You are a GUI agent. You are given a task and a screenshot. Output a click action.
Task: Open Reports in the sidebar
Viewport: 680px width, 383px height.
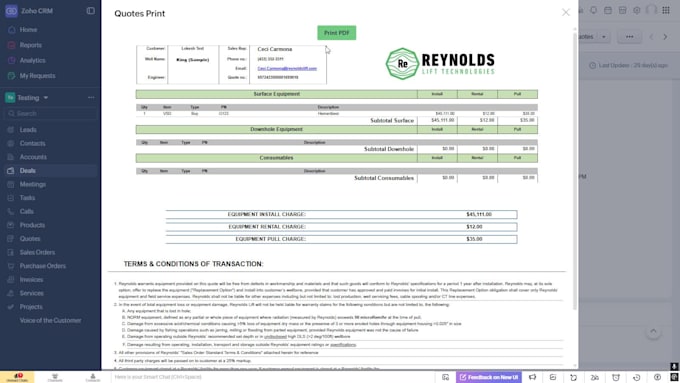click(30, 45)
